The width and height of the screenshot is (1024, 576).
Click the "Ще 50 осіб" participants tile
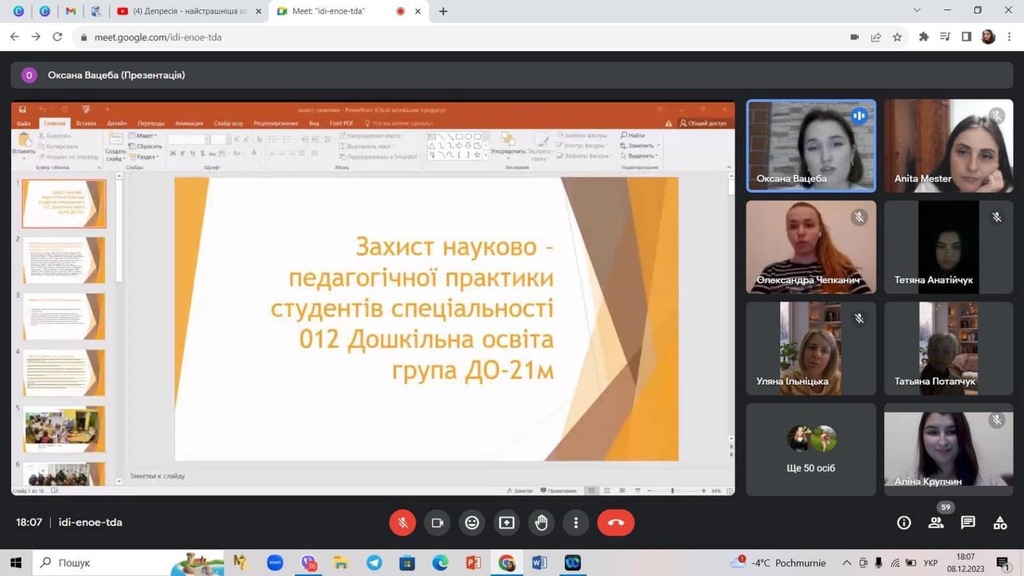click(811, 449)
